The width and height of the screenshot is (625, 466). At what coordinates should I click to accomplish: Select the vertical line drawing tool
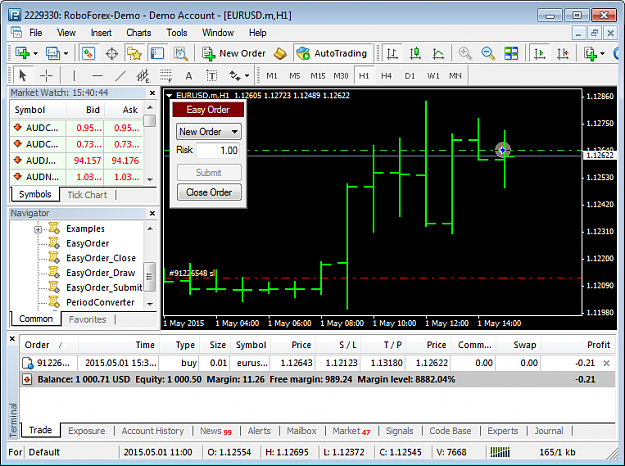[x=74, y=75]
